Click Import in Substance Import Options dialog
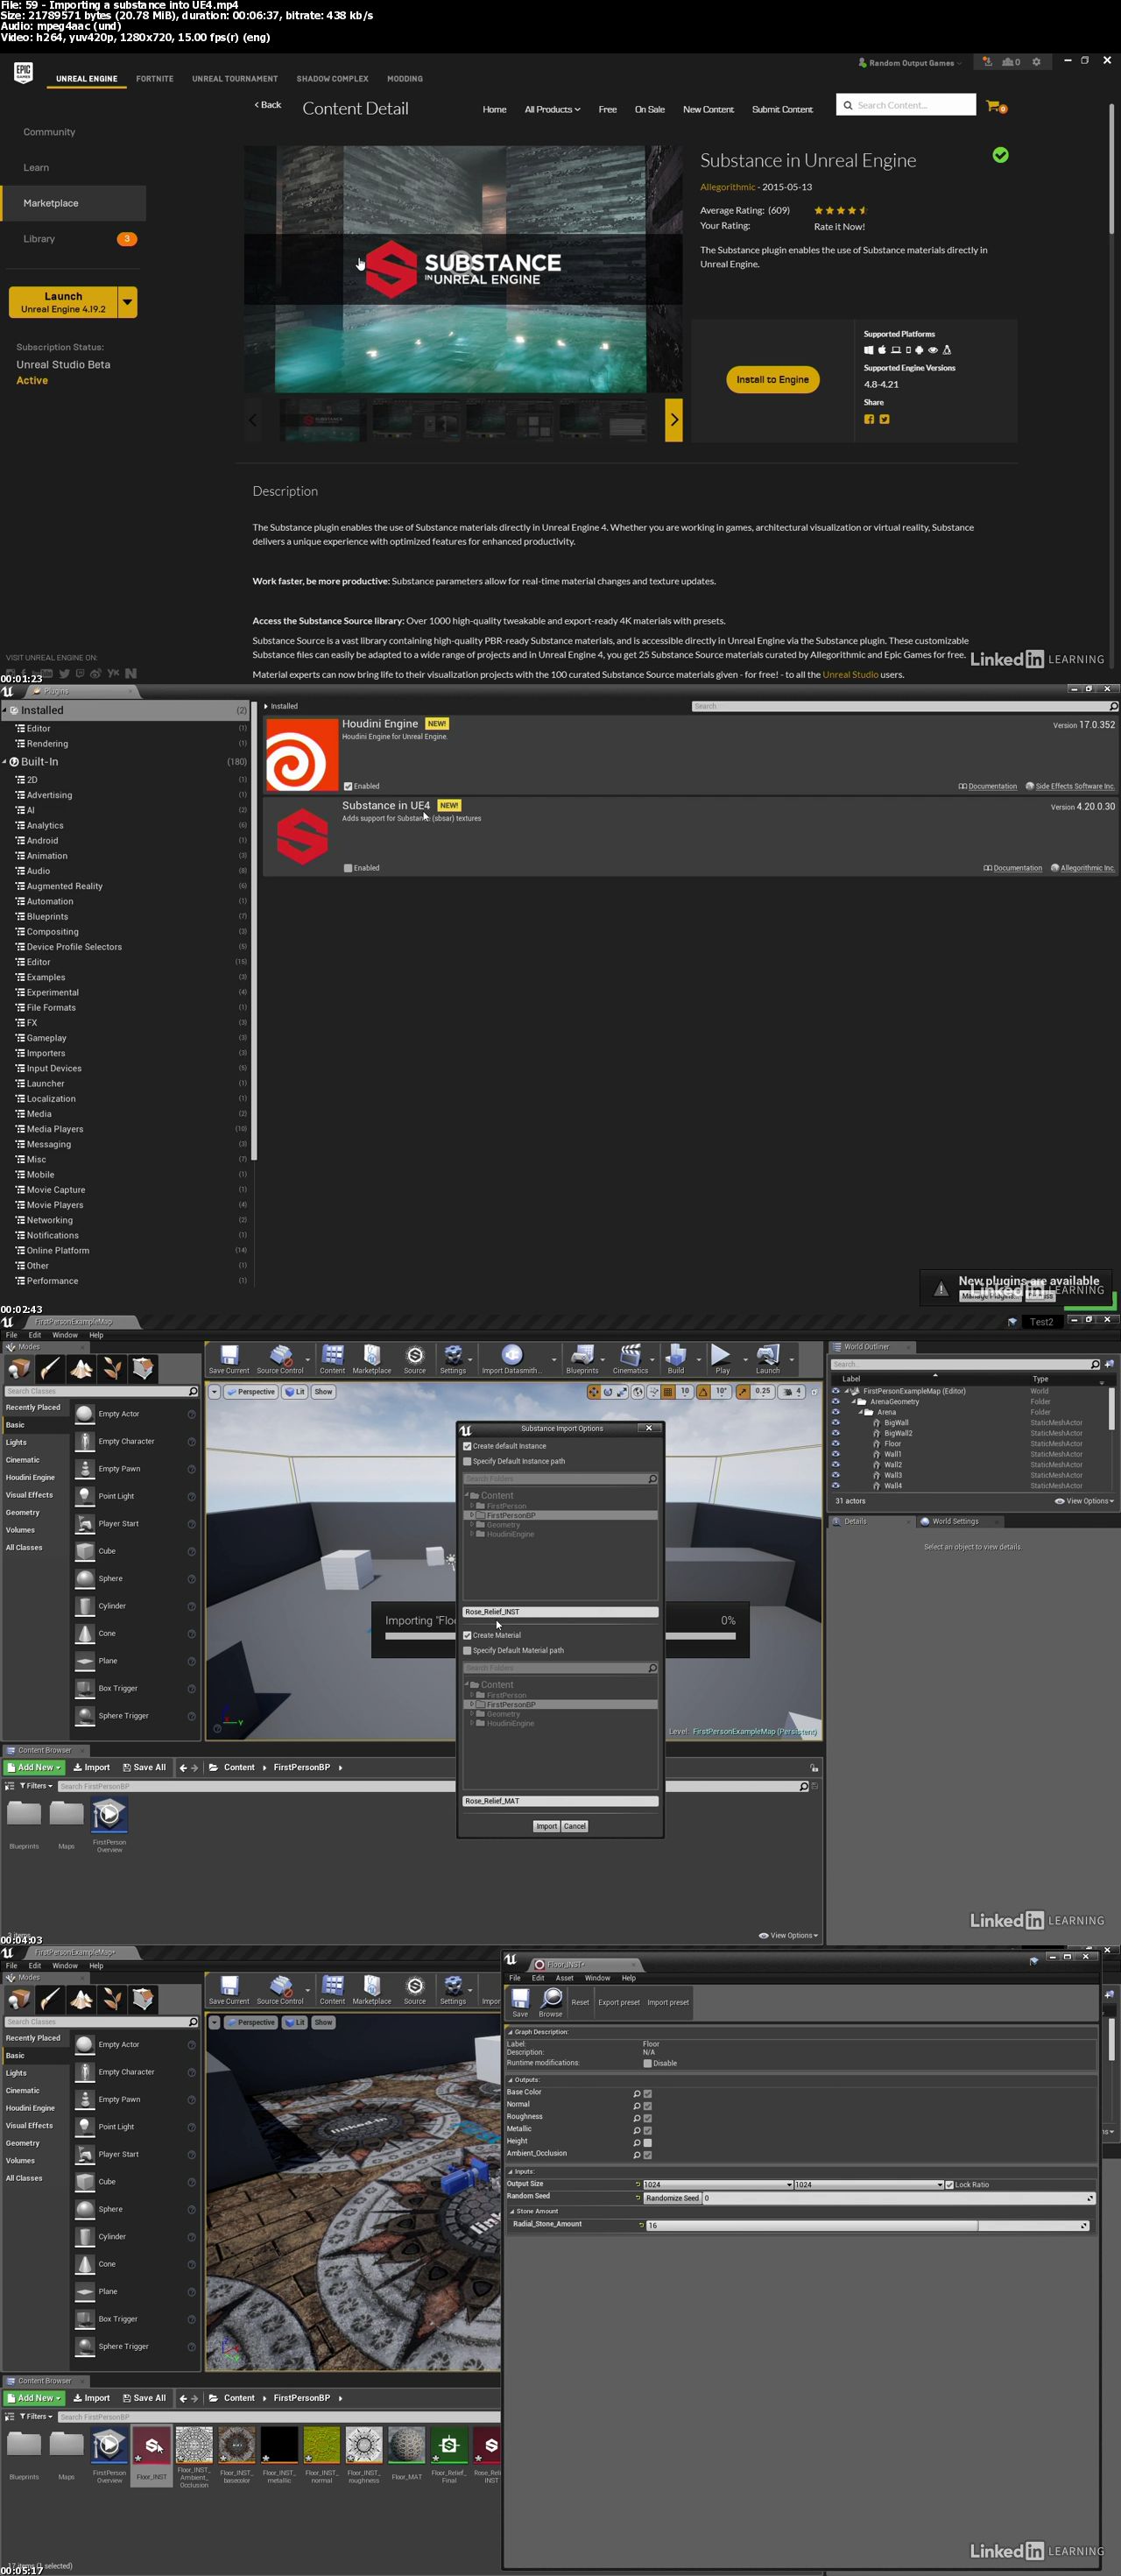The height and width of the screenshot is (2576, 1121). tap(546, 1826)
